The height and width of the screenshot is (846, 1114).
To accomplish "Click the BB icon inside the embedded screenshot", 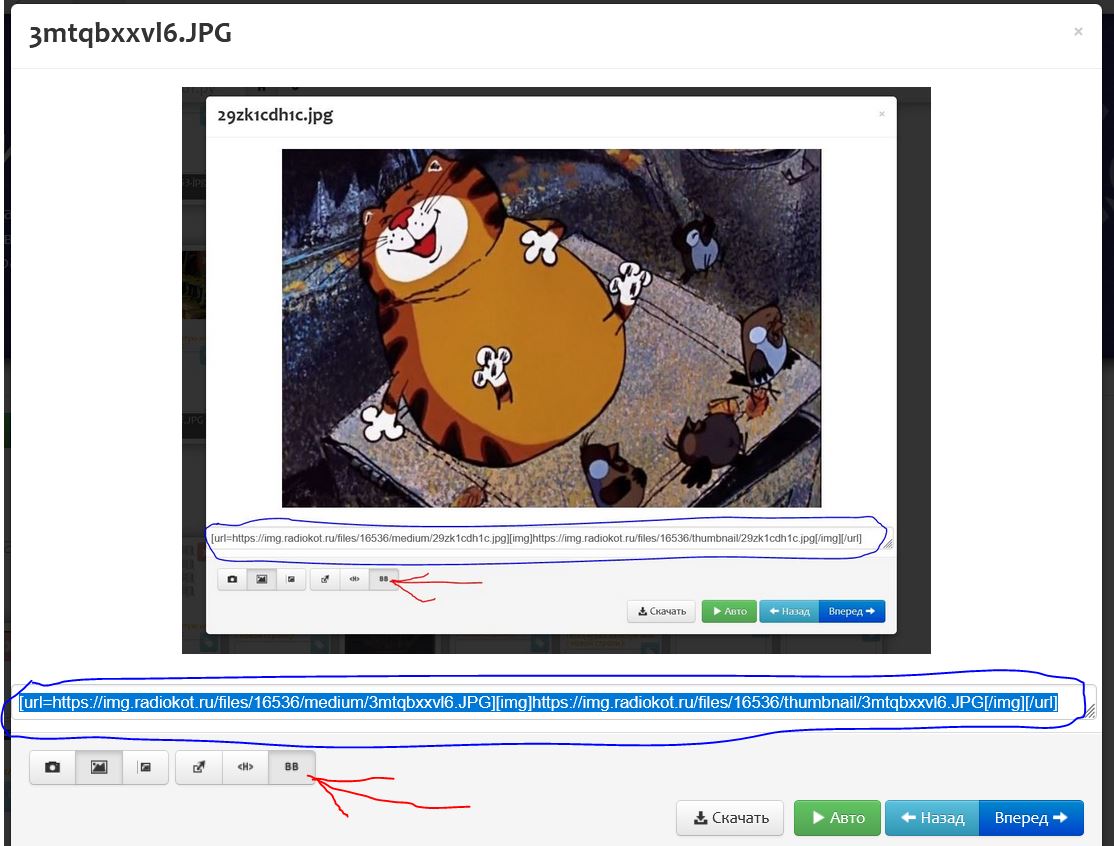I will tap(383, 579).
